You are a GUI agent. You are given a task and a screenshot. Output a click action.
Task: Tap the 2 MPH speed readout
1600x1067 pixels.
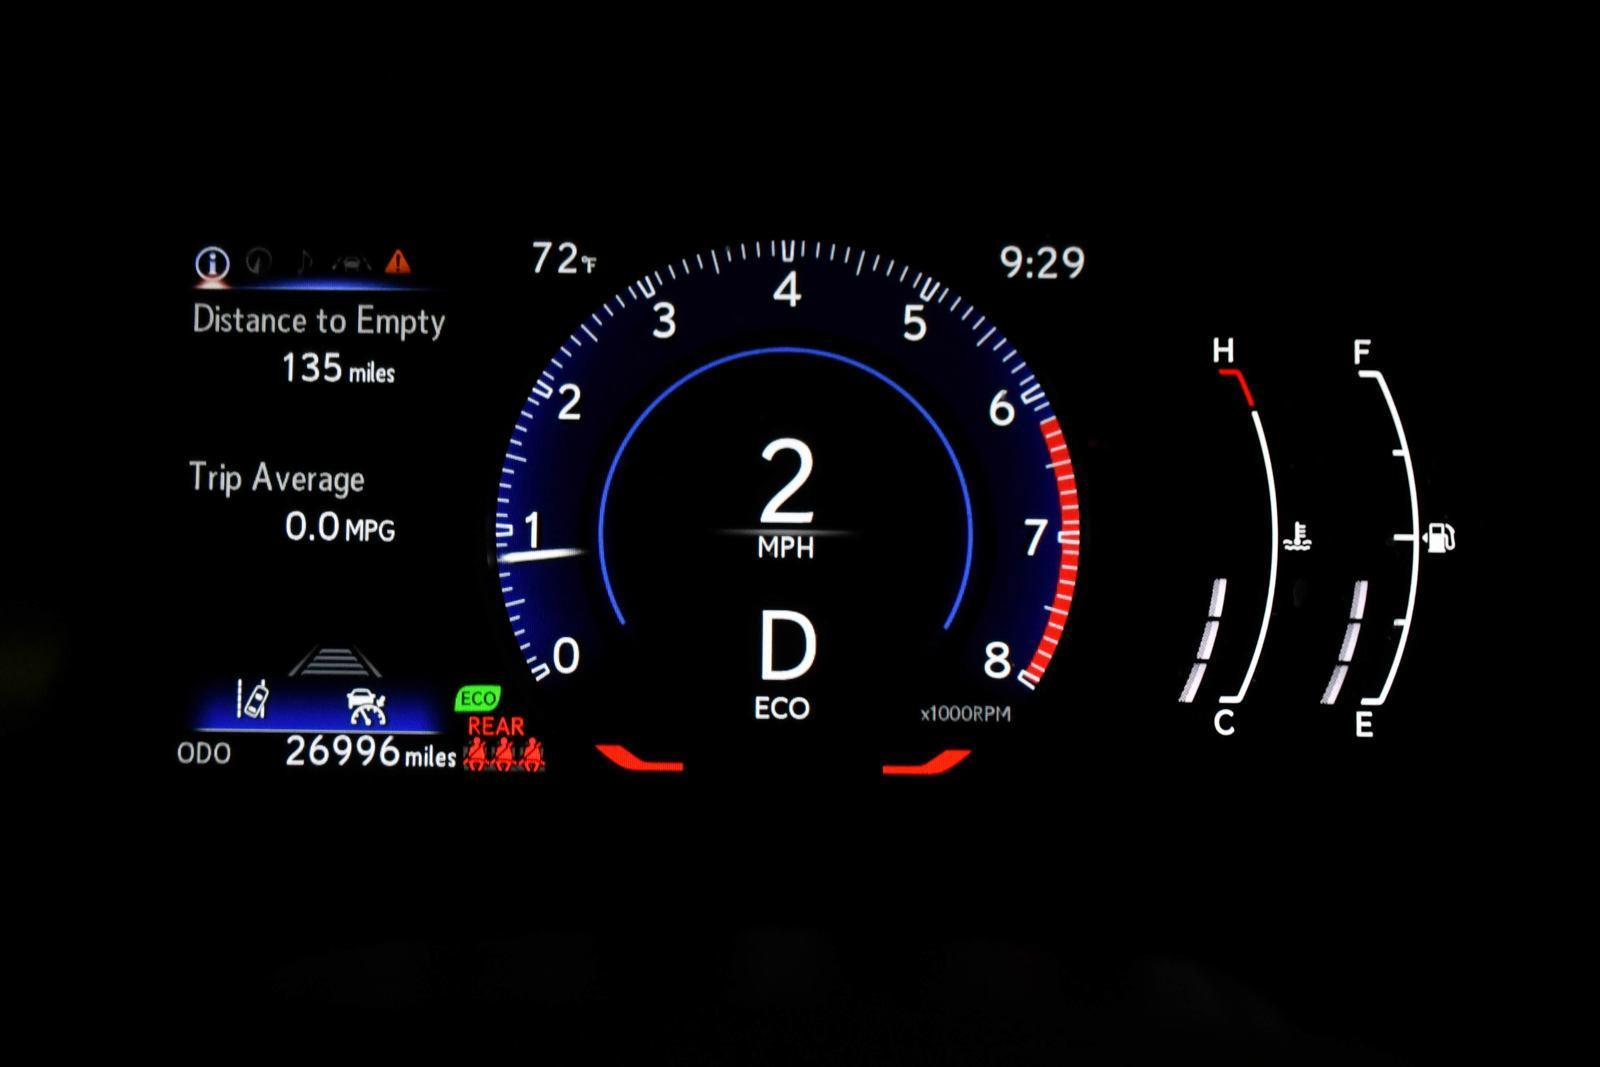(x=787, y=498)
